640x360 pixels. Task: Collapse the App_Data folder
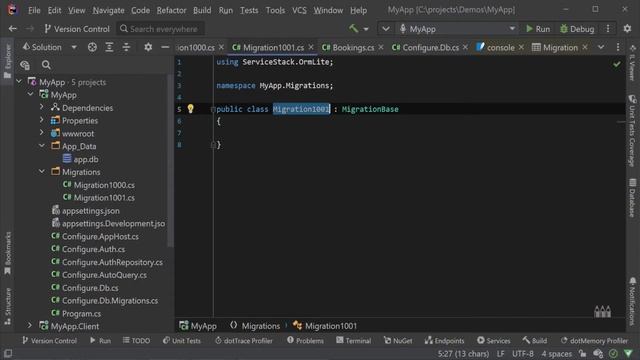coord(42,146)
